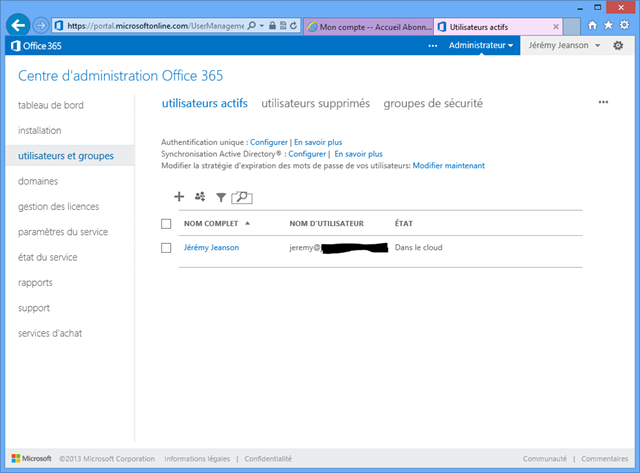Click En savoir plus for Authentification unique

pos(318,142)
